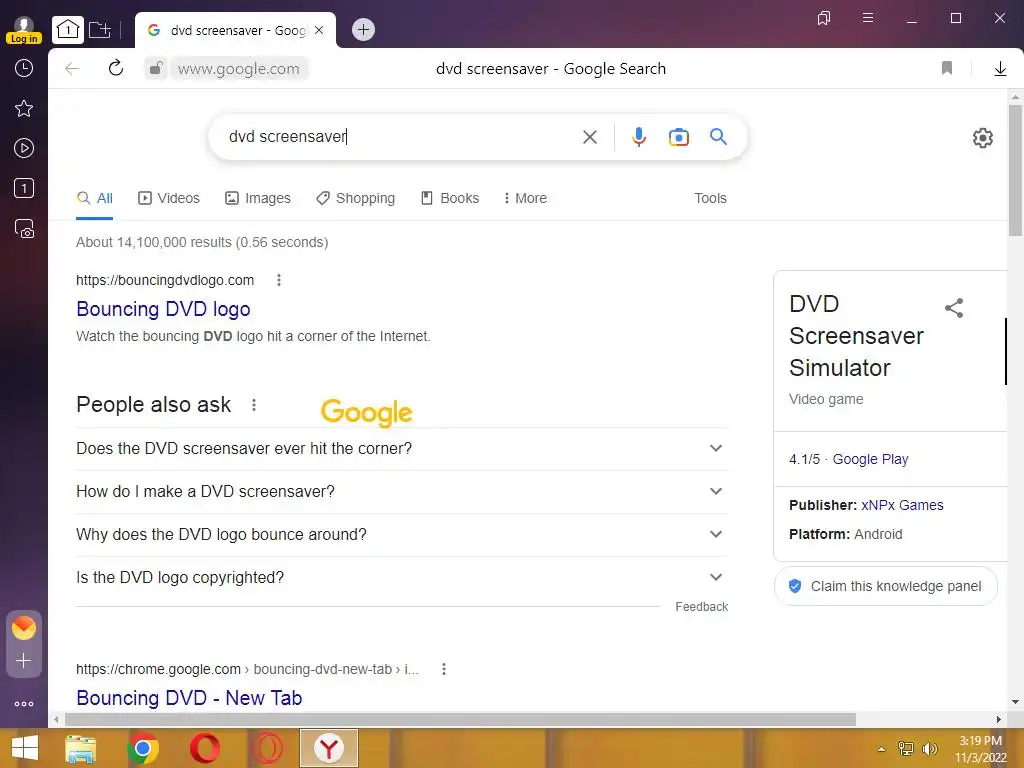This screenshot has width=1024, height=768.
Task: Reload the current page
Action: [x=116, y=68]
